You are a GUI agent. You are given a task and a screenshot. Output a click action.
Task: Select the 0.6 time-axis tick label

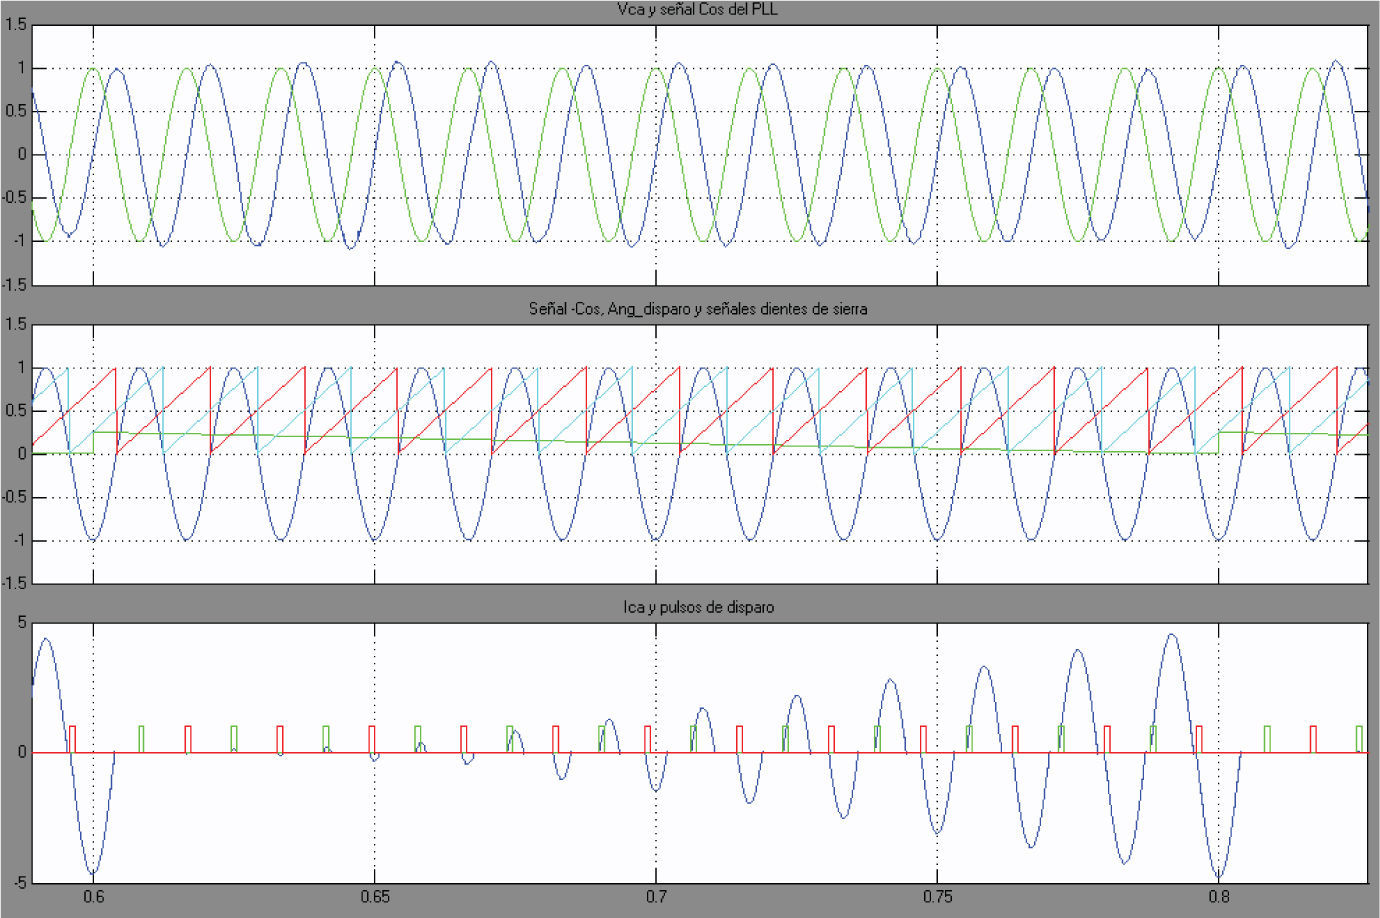click(93, 897)
